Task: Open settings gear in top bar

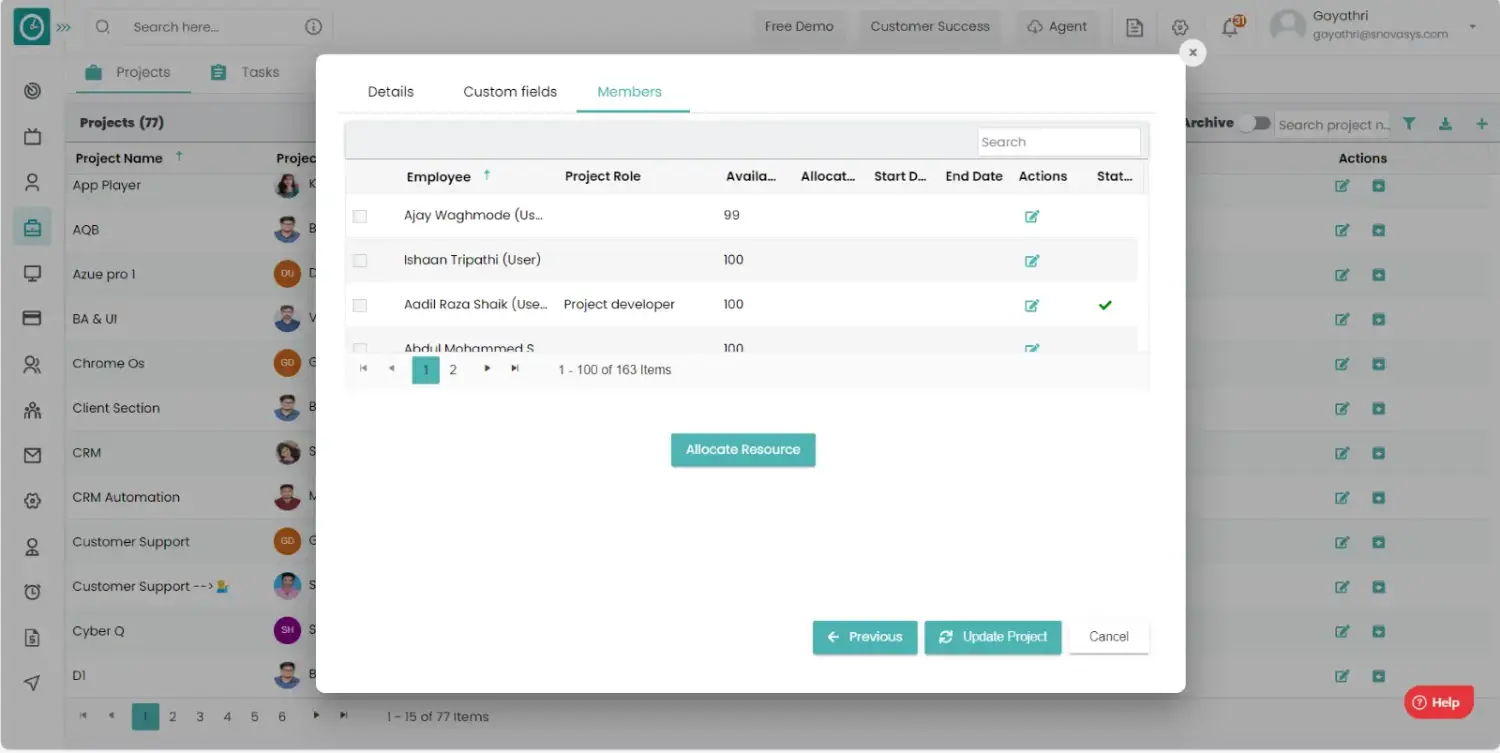Action: coord(1180,27)
